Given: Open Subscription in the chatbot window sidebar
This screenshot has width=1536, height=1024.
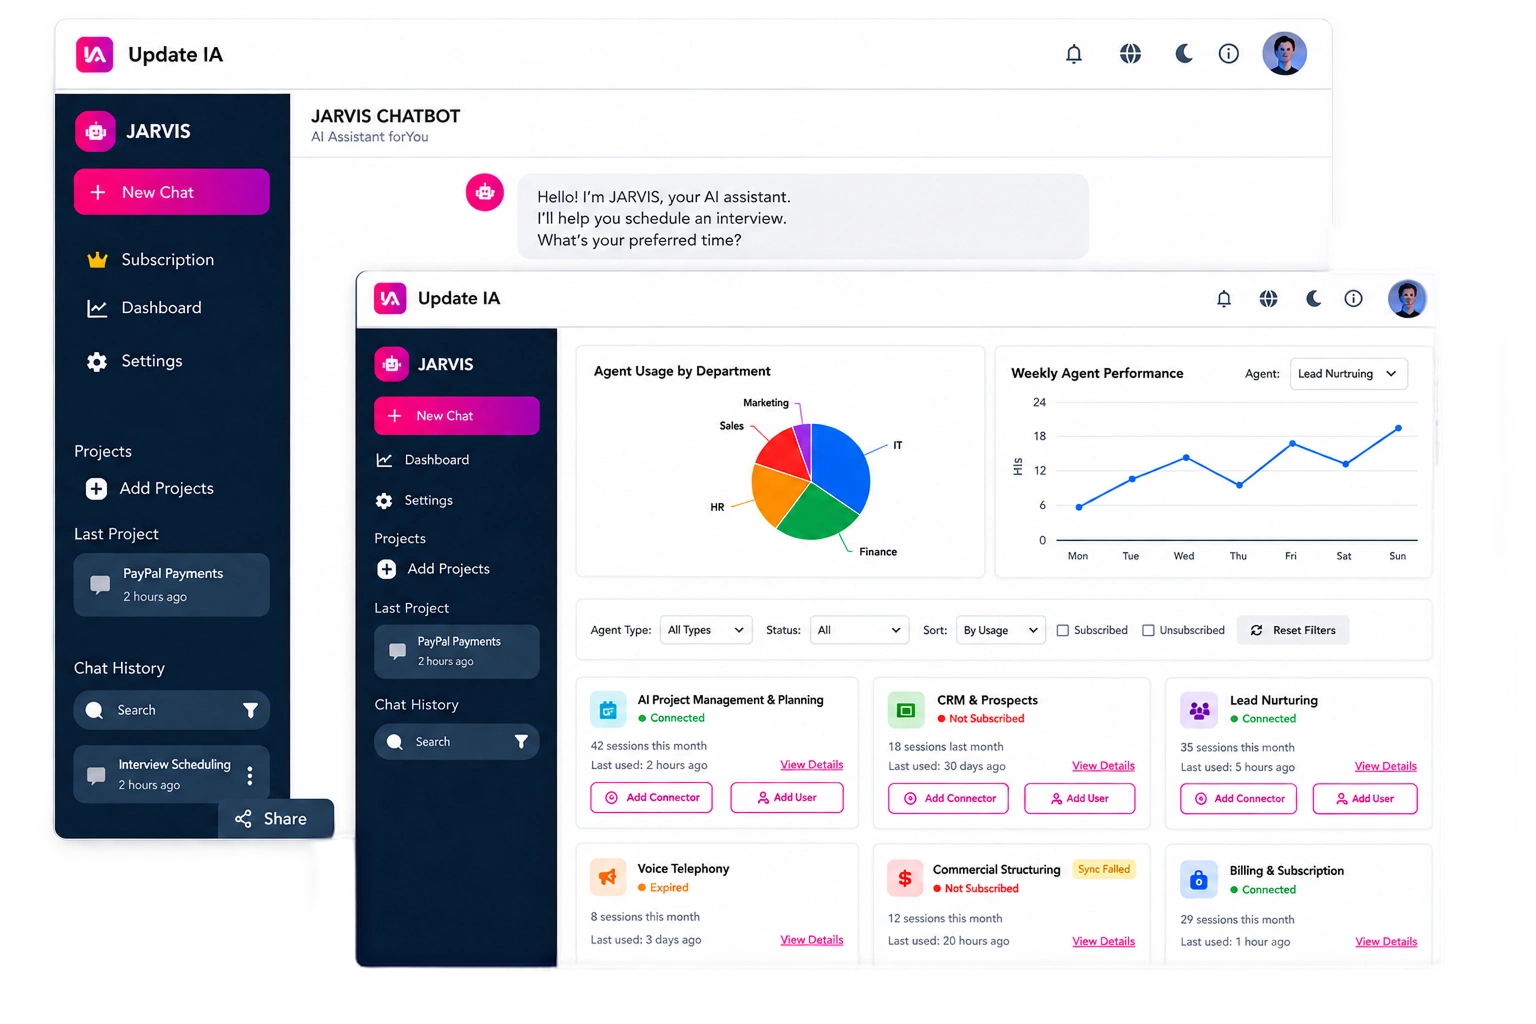Looking at the screenshot, I should (x=151, y=260).
